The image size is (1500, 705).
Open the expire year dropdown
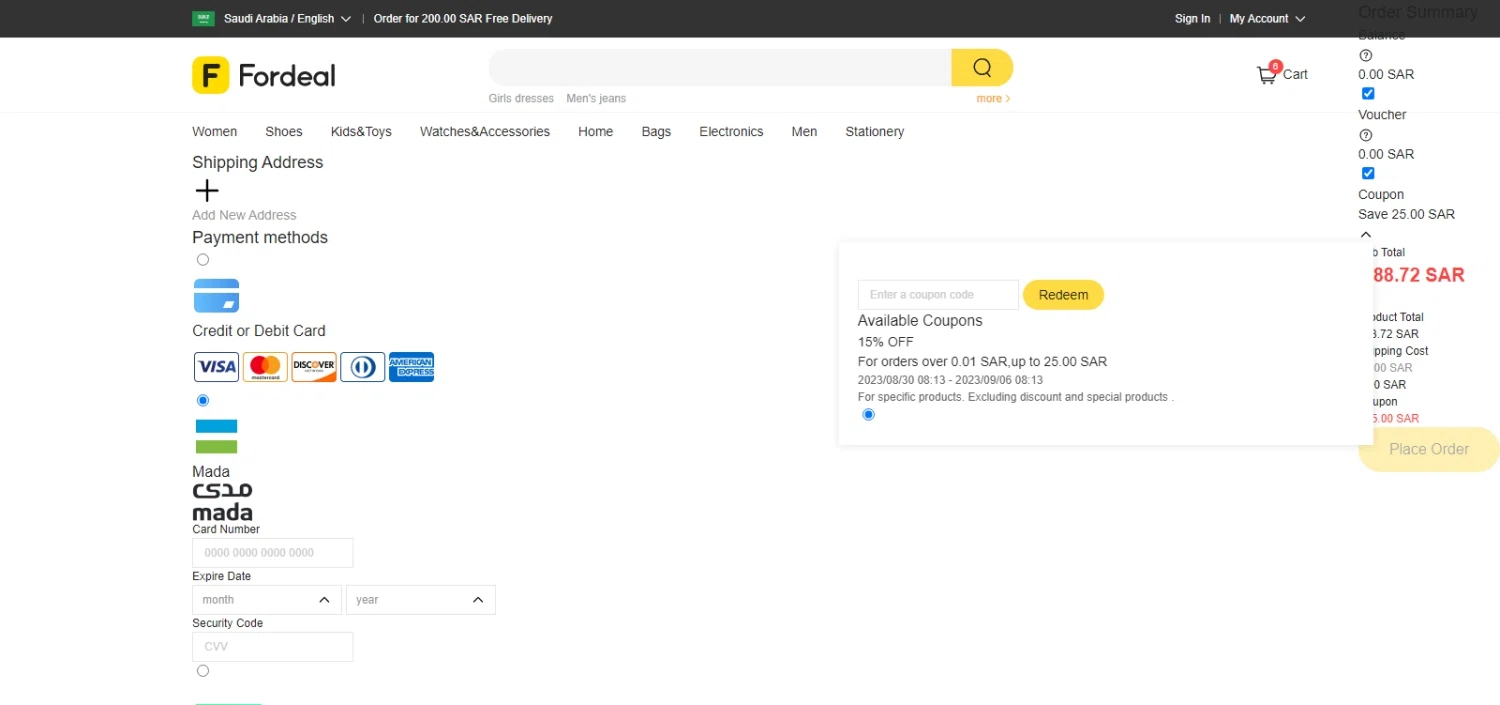[421, 600]
